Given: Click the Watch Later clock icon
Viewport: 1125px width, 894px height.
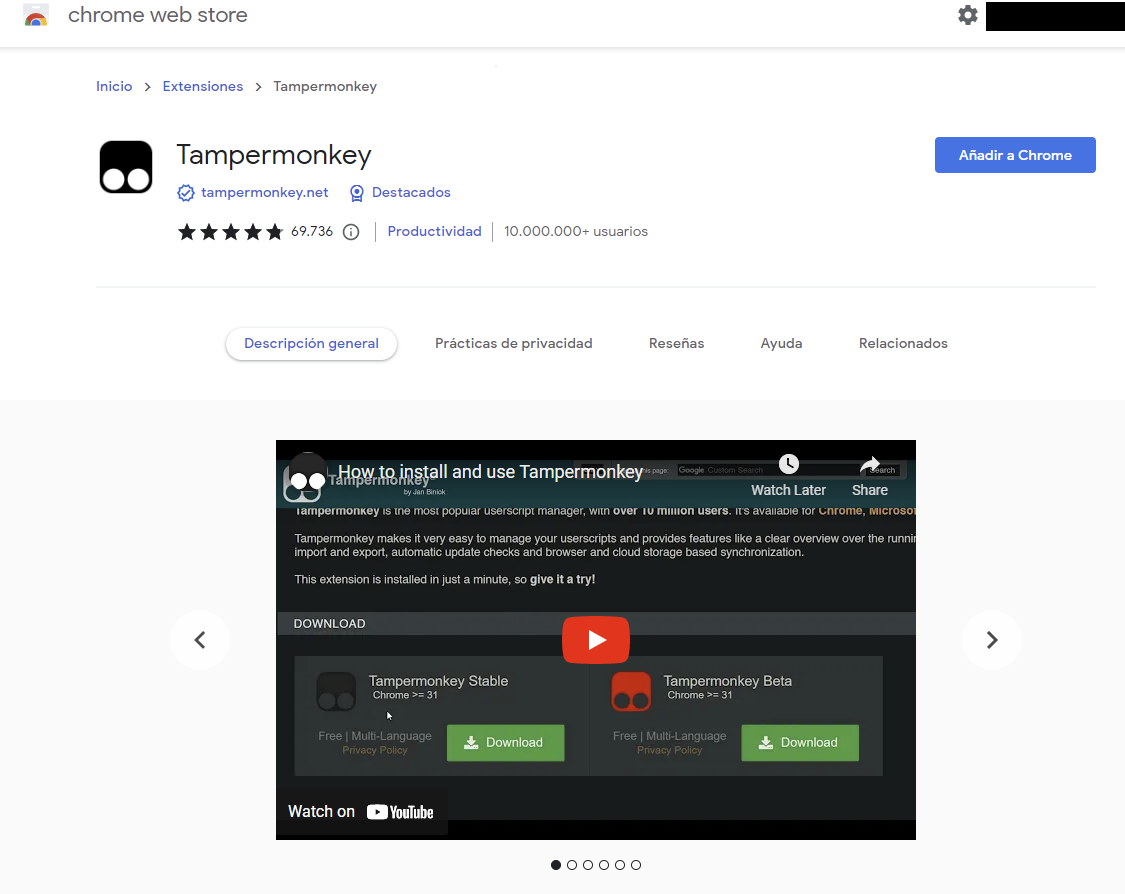Looking at the screenshot, I should 789,463.
